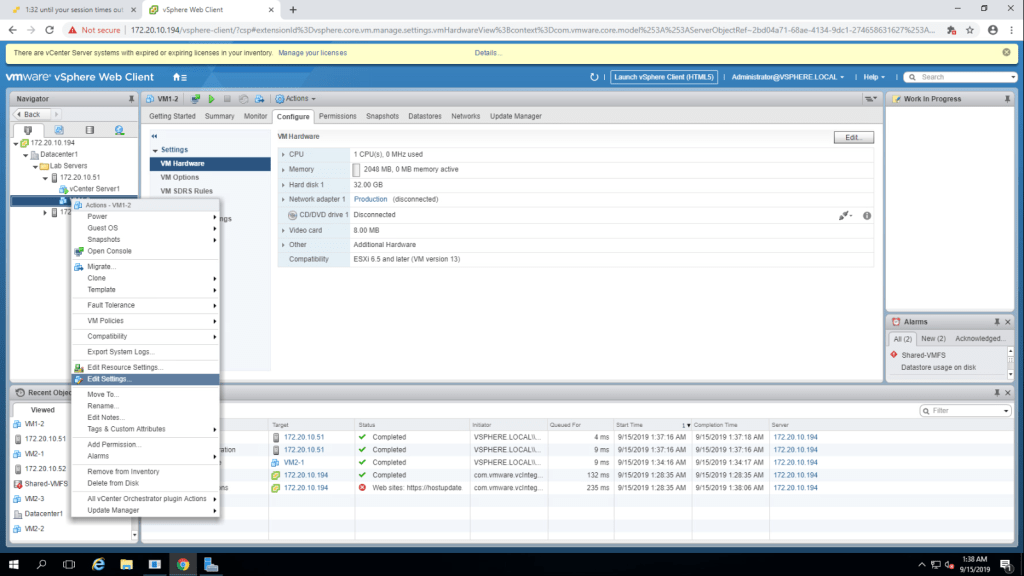Open the Hosts and Clusters navigator icon
Image resolution: width=1024 pixels, height=576 pixels.
click(28, 130)
